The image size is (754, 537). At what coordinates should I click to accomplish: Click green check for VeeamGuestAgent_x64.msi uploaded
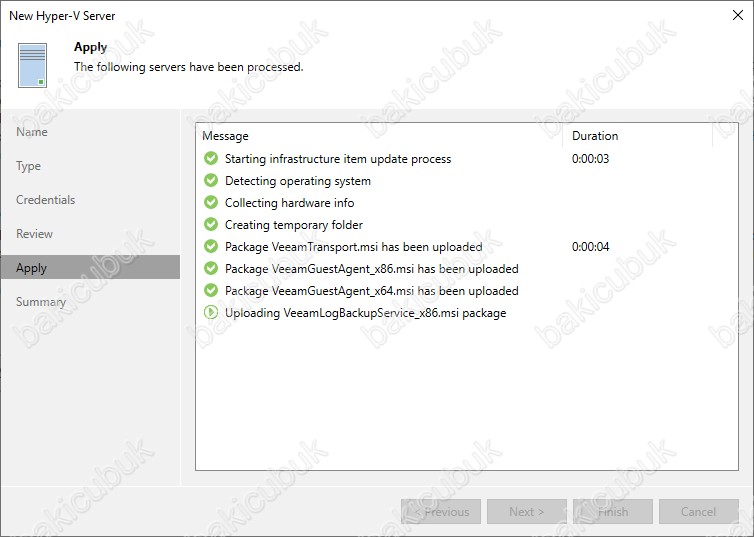pos(211,290)
